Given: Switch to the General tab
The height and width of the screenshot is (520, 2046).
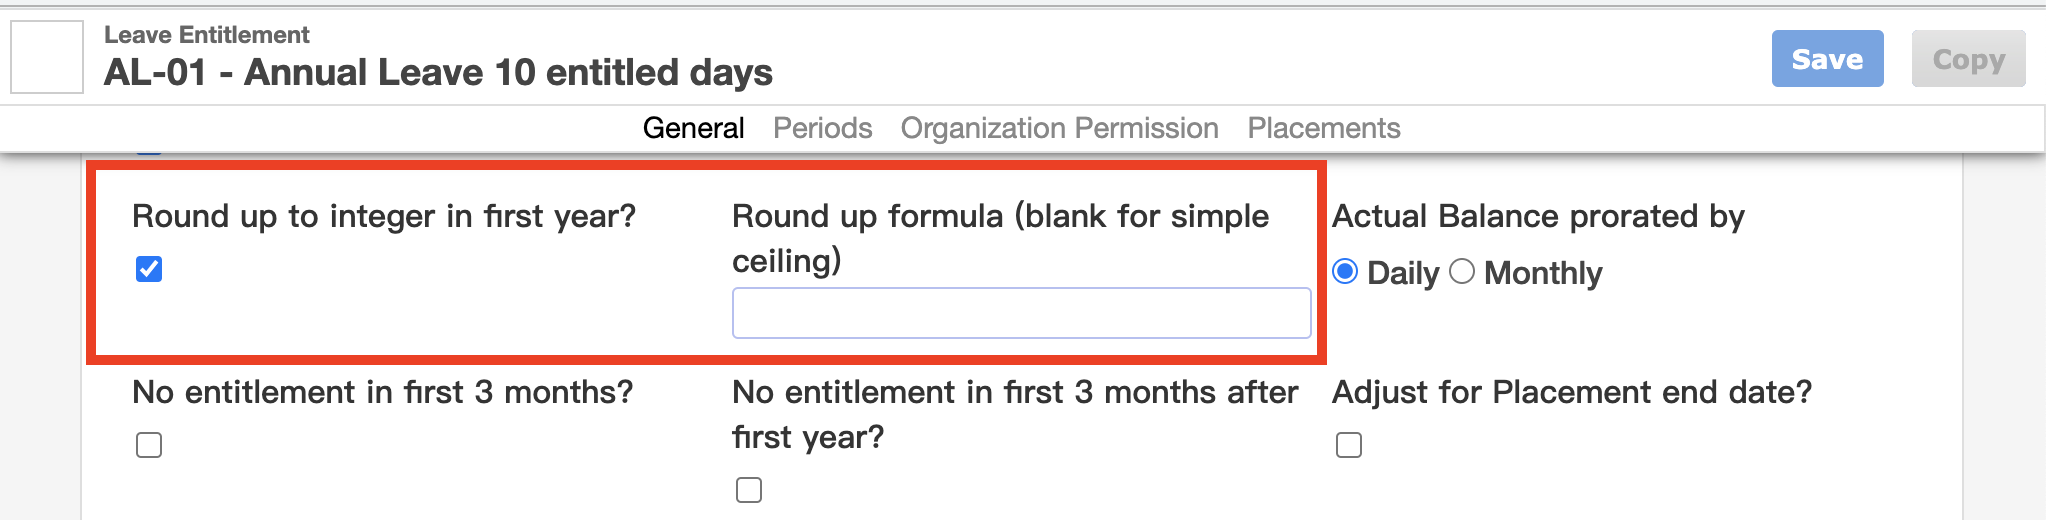Looking at the screenshot, I should tap(693, 128).
